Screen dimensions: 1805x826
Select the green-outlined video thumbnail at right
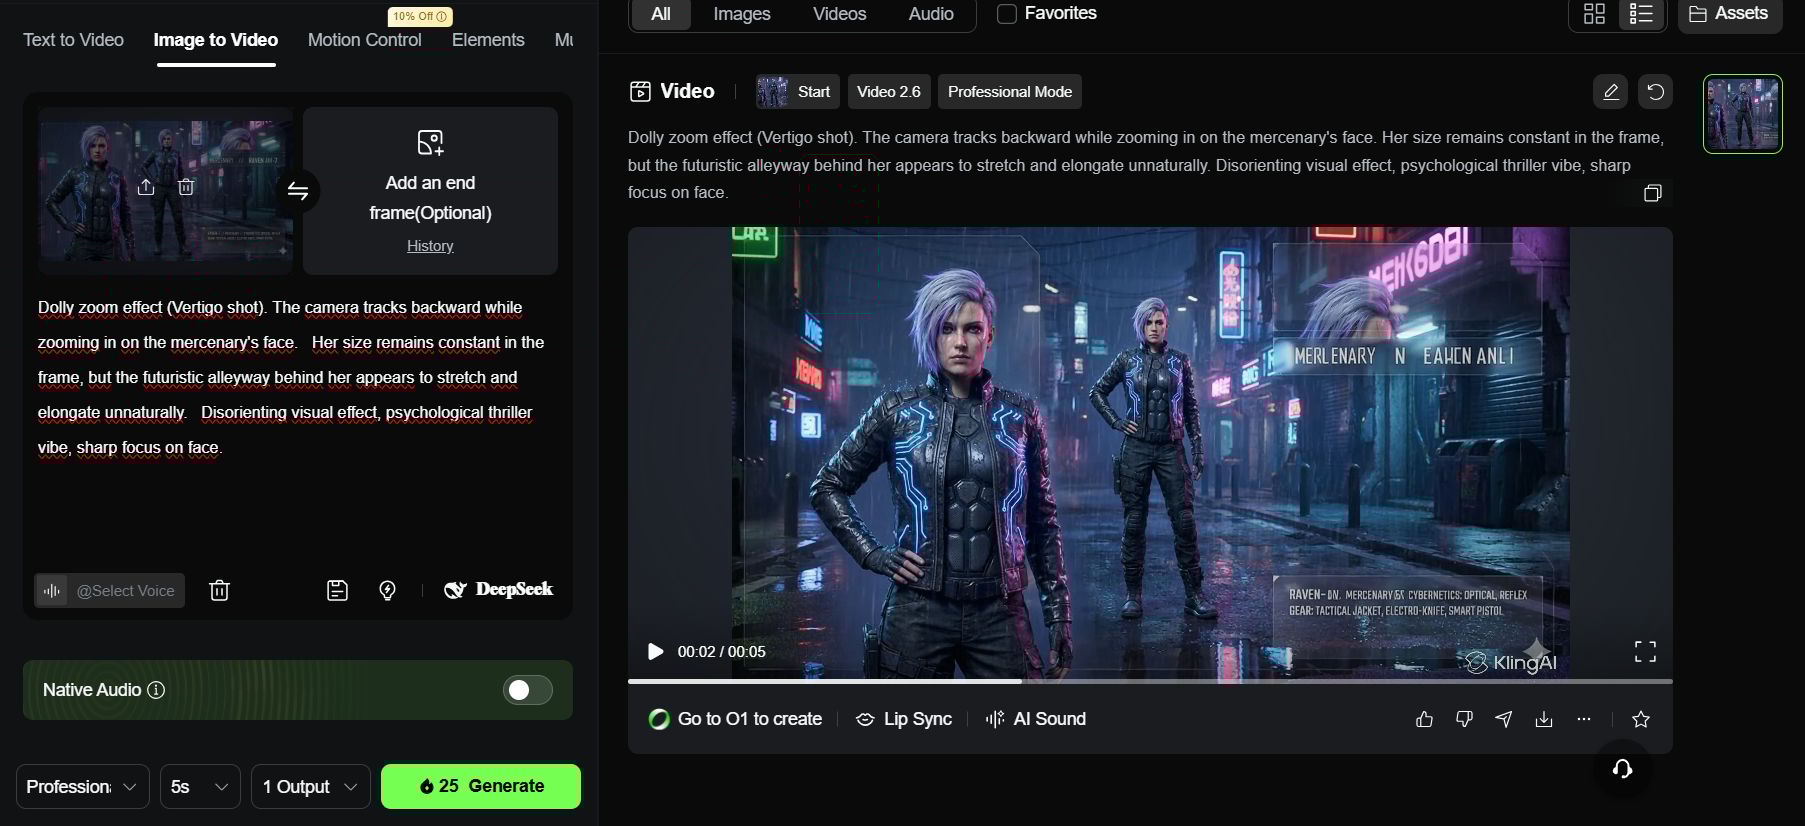[x=1743, y=114]
